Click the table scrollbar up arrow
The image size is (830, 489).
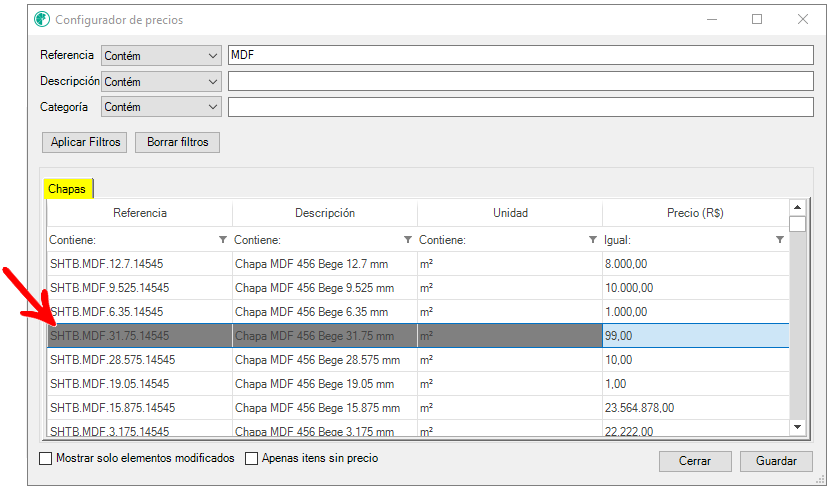click(797, 208)
